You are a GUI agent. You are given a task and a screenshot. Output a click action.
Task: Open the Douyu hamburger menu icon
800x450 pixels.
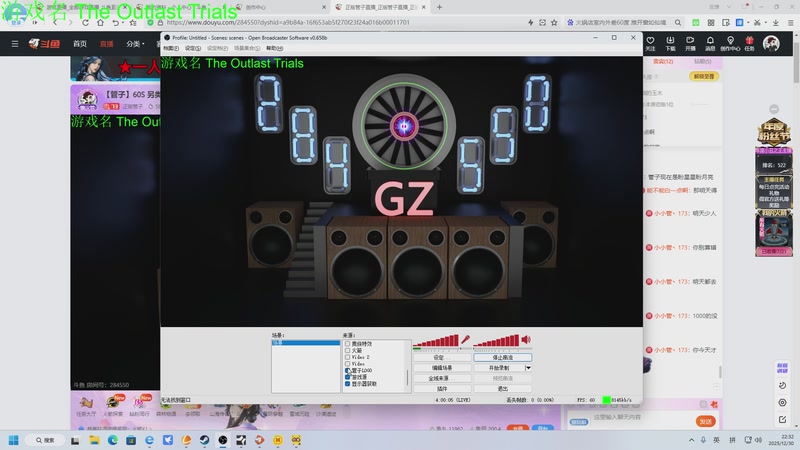[15, 44]
